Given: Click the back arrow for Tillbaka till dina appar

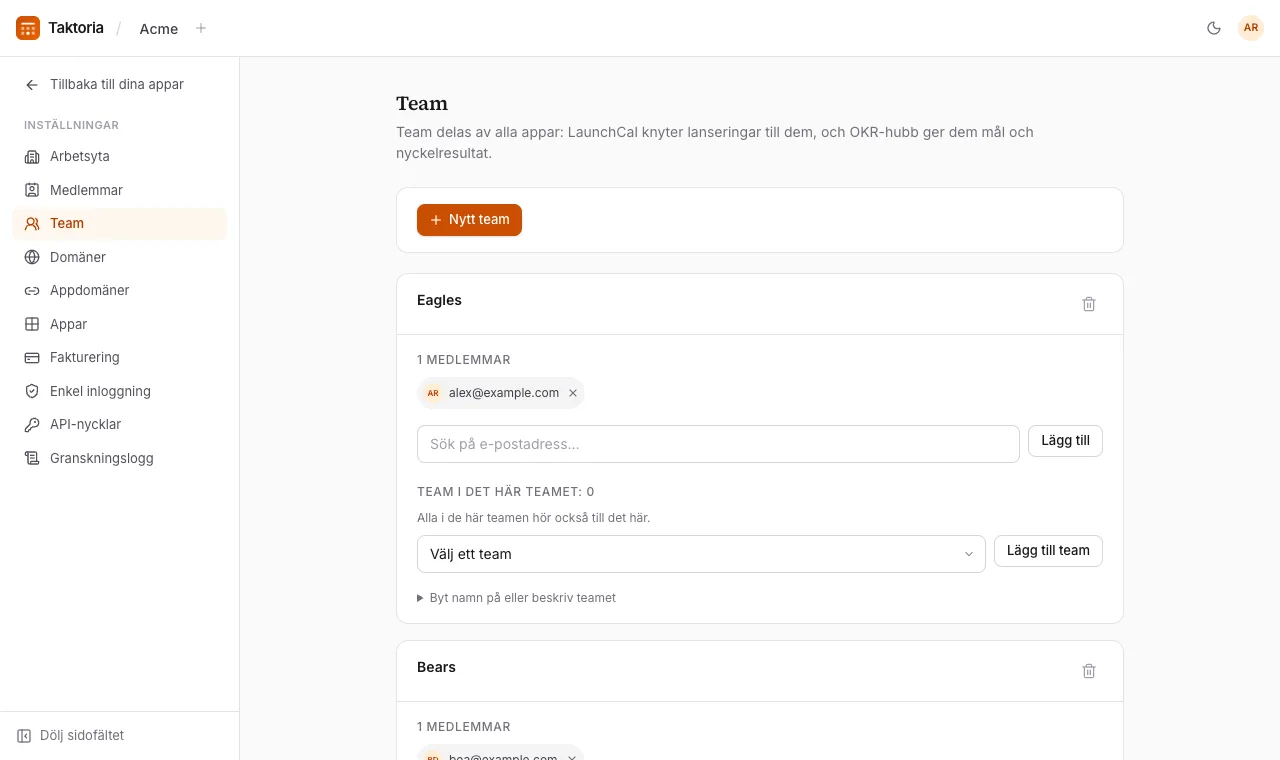Looking at the screenshot, I should point(32,85).
